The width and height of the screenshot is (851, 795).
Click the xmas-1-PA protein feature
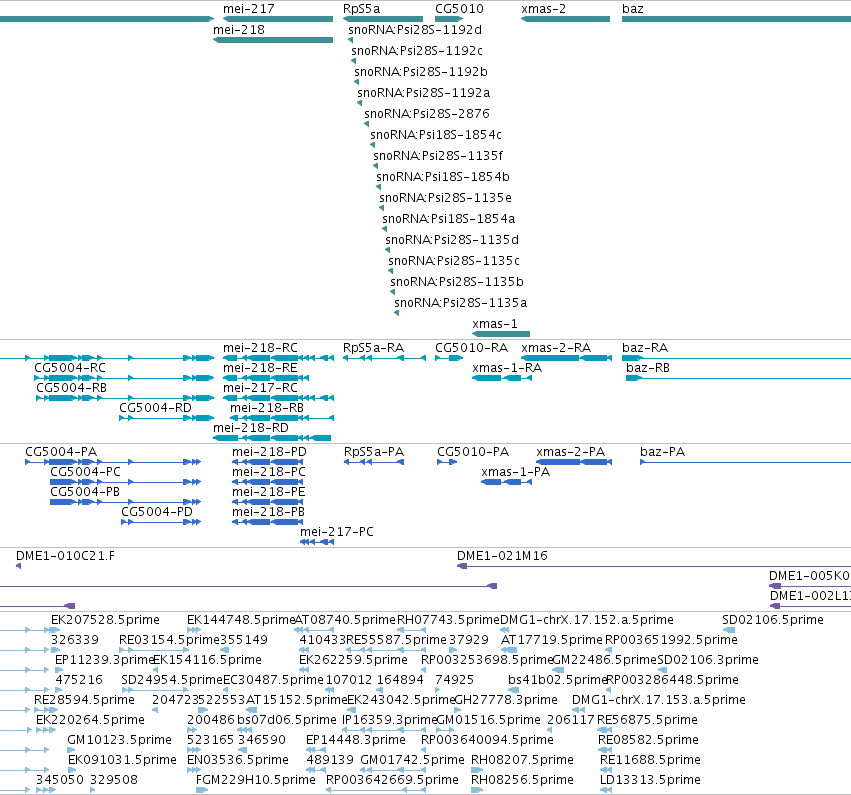click(506, 482)
